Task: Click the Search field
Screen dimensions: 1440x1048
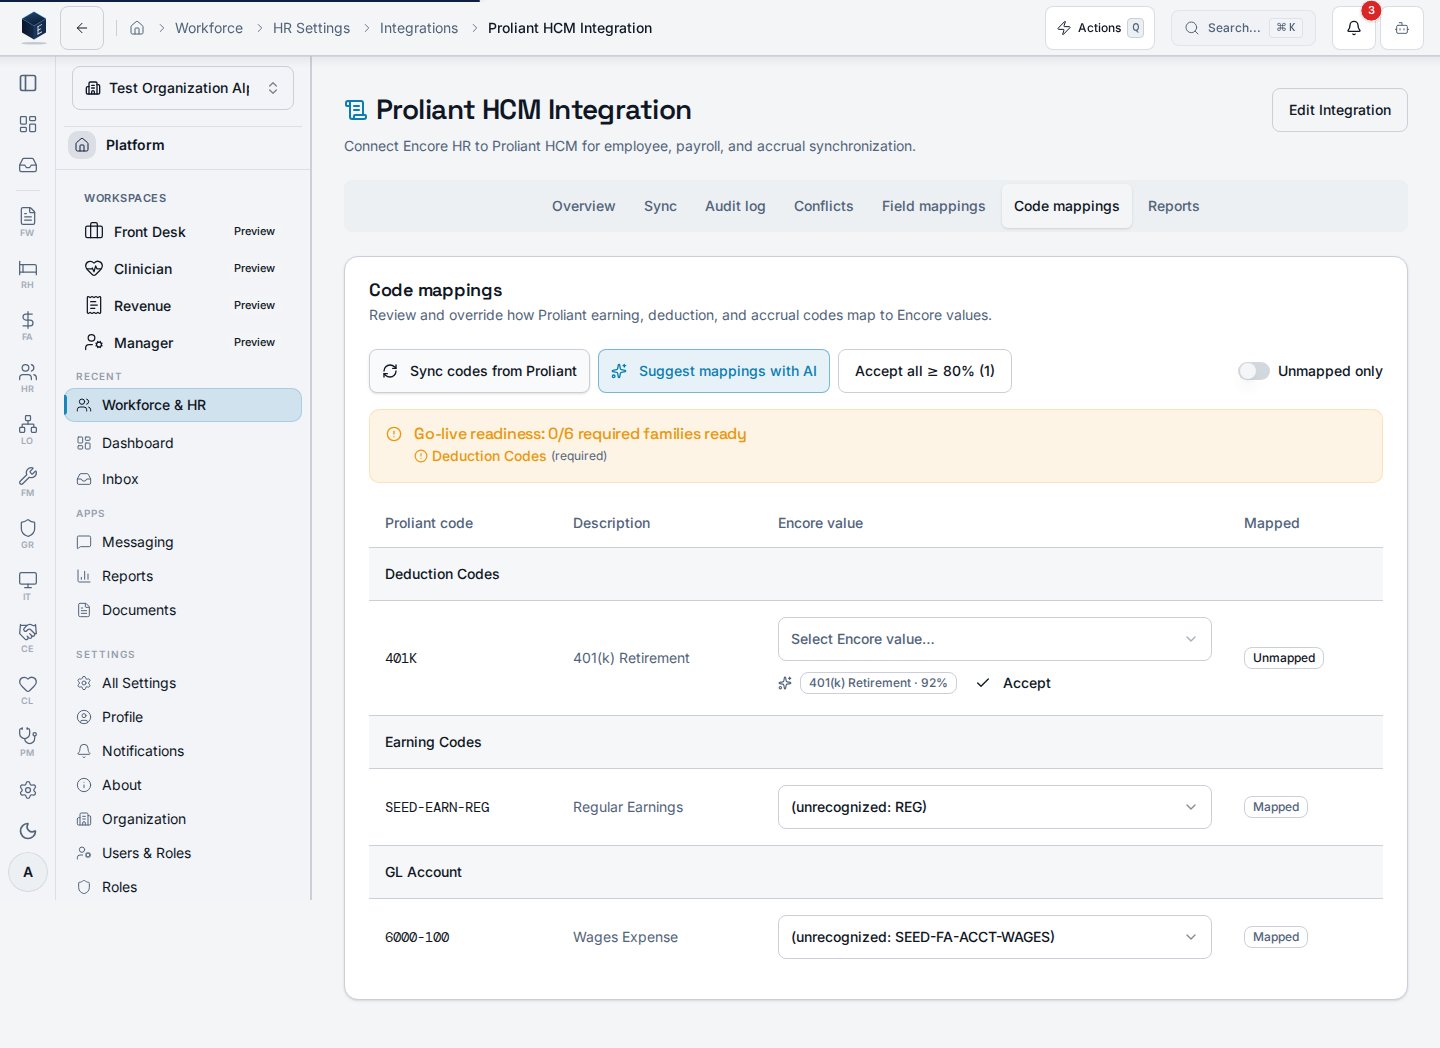Action: pyautogui.click(x=1243, y=28)
